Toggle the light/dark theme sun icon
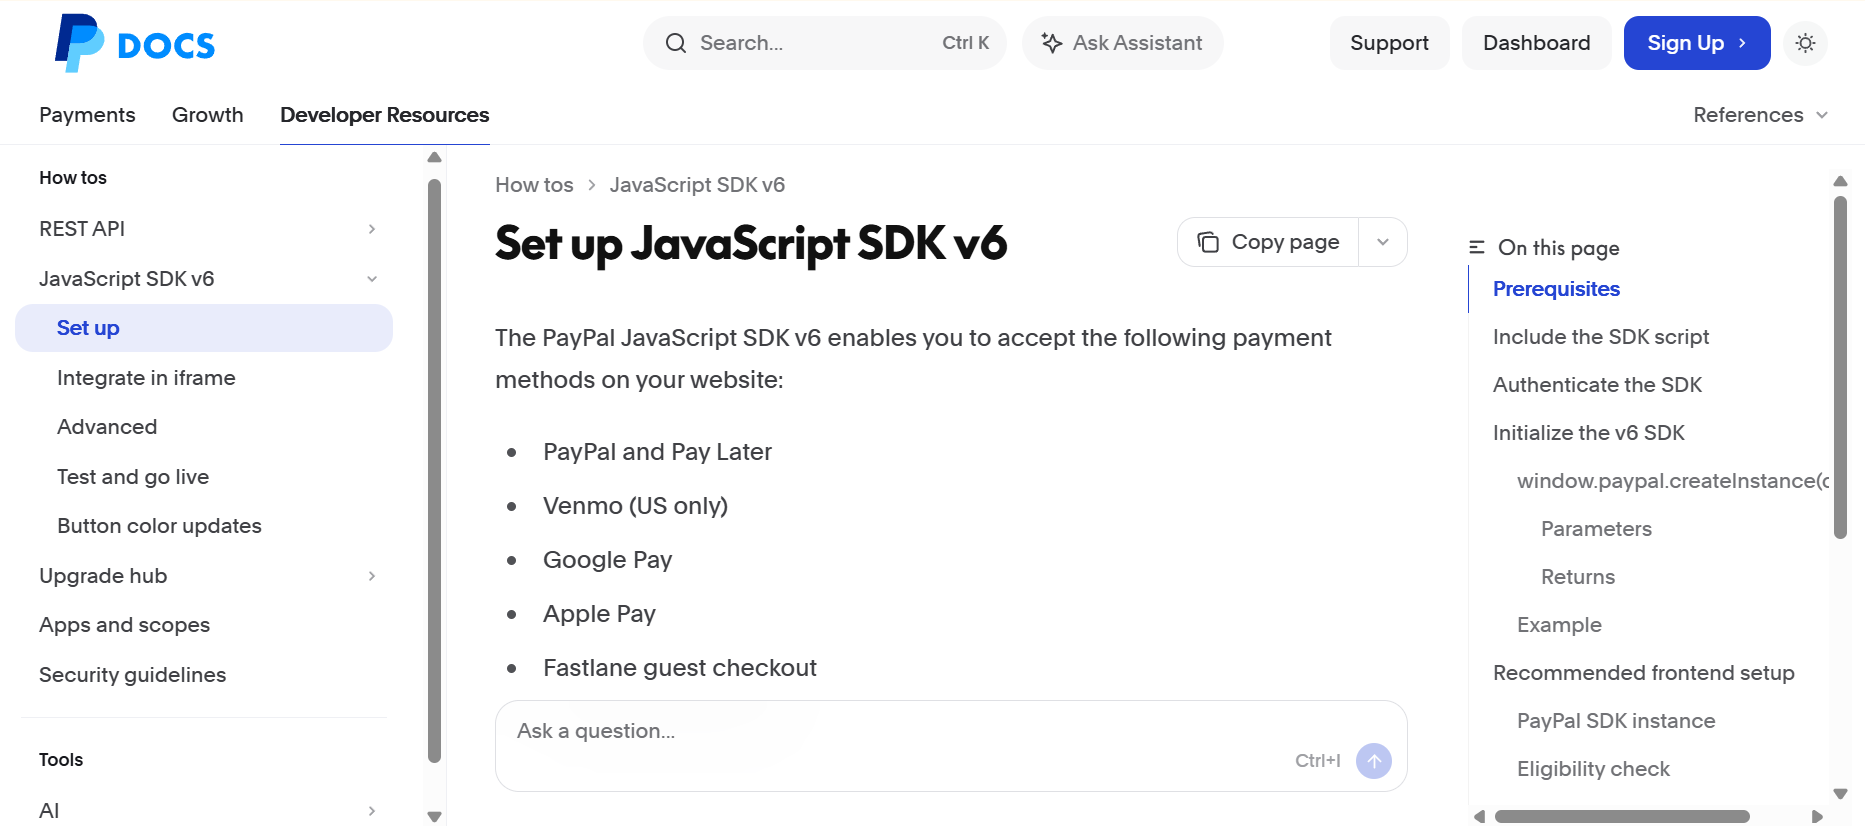Screen dimensions: 1865x826 1805,43
